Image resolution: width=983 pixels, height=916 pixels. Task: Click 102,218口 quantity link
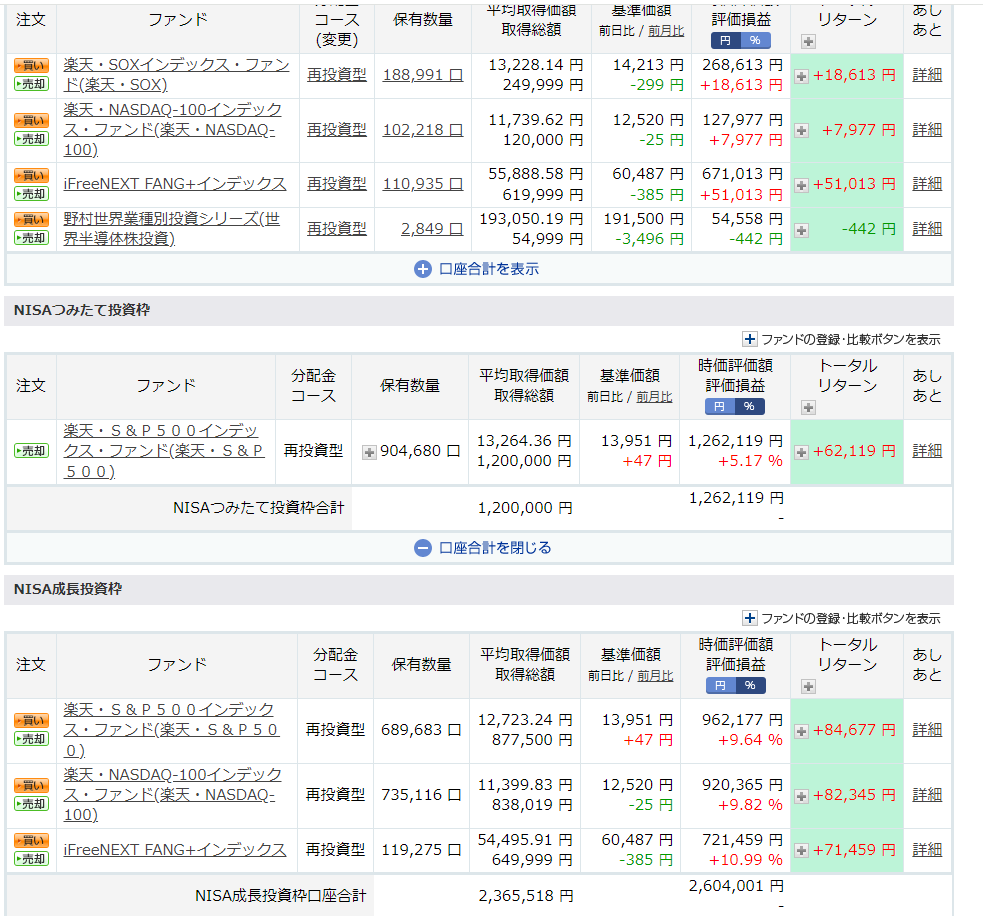click(423, 130)
